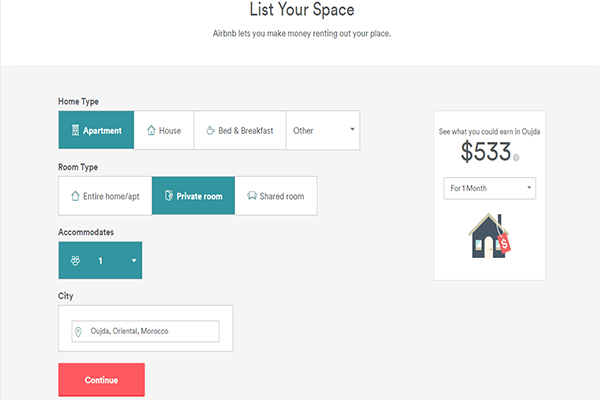Click the house with price tag illustration
600x400 pixels.
pos(489,238)
